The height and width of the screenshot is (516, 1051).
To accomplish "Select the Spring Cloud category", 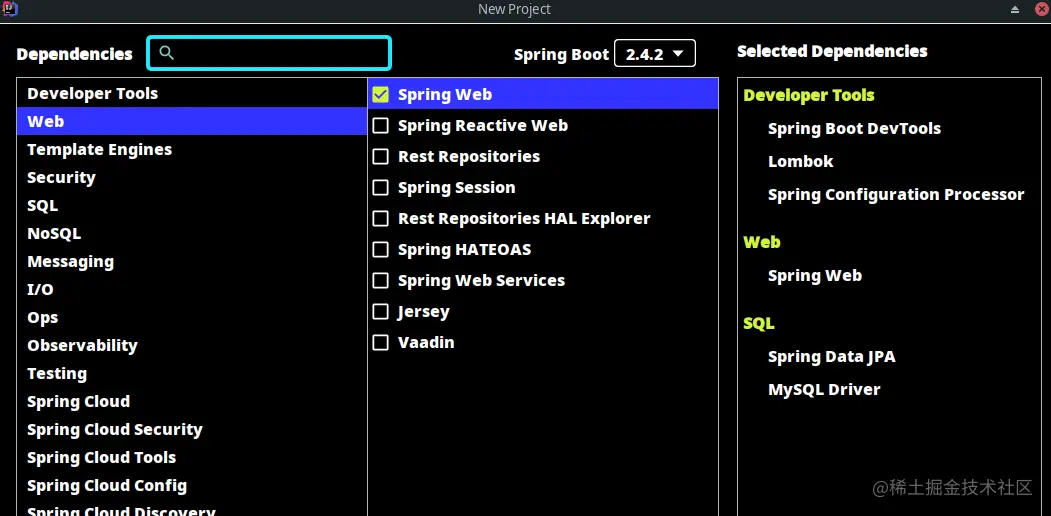I will 192,401.
